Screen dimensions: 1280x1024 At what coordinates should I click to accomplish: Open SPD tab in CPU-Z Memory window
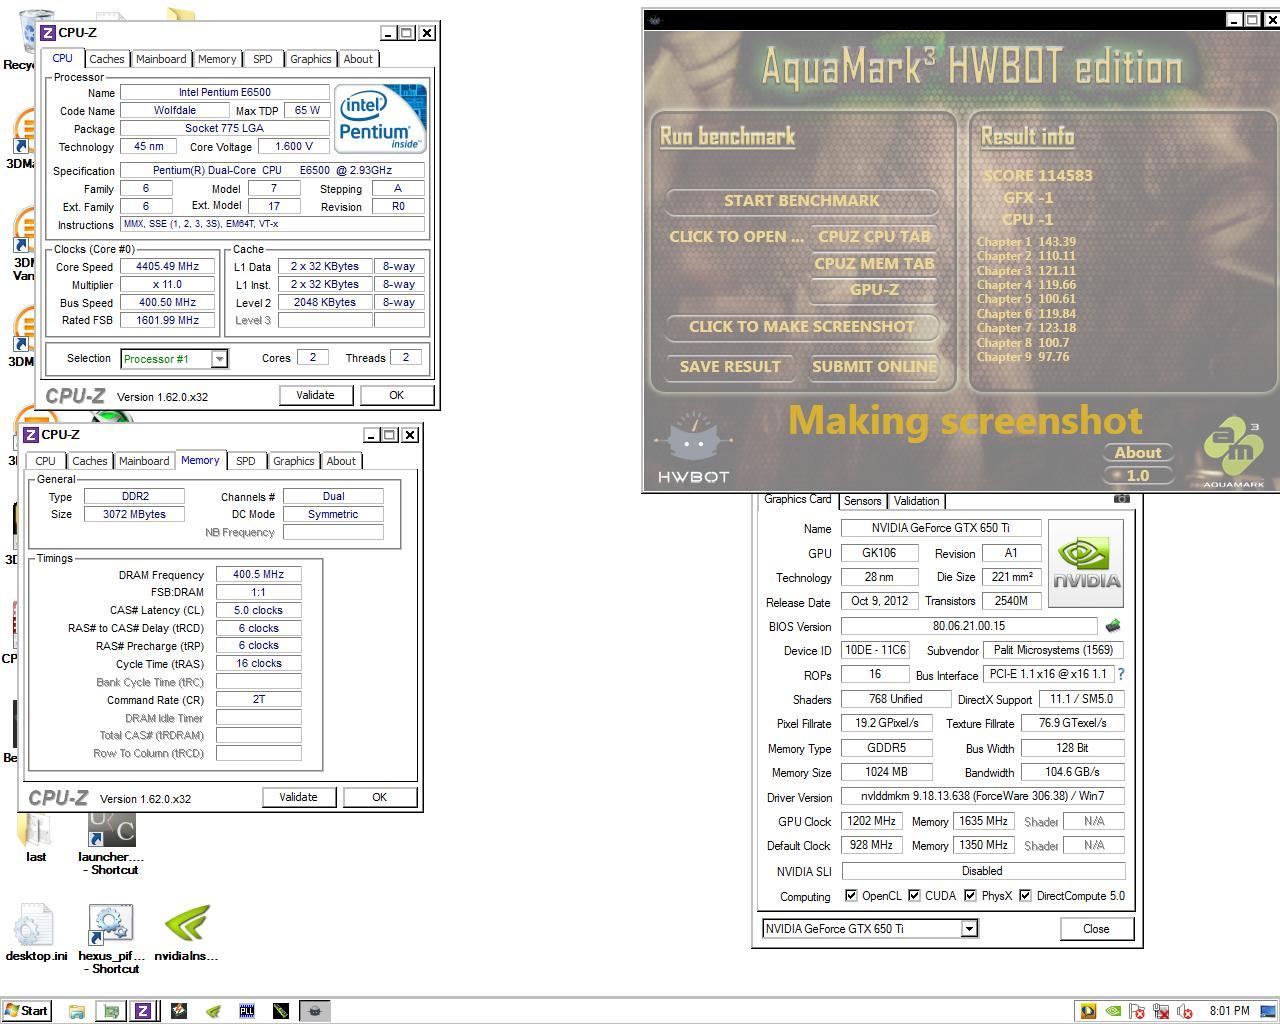(245, 461)
